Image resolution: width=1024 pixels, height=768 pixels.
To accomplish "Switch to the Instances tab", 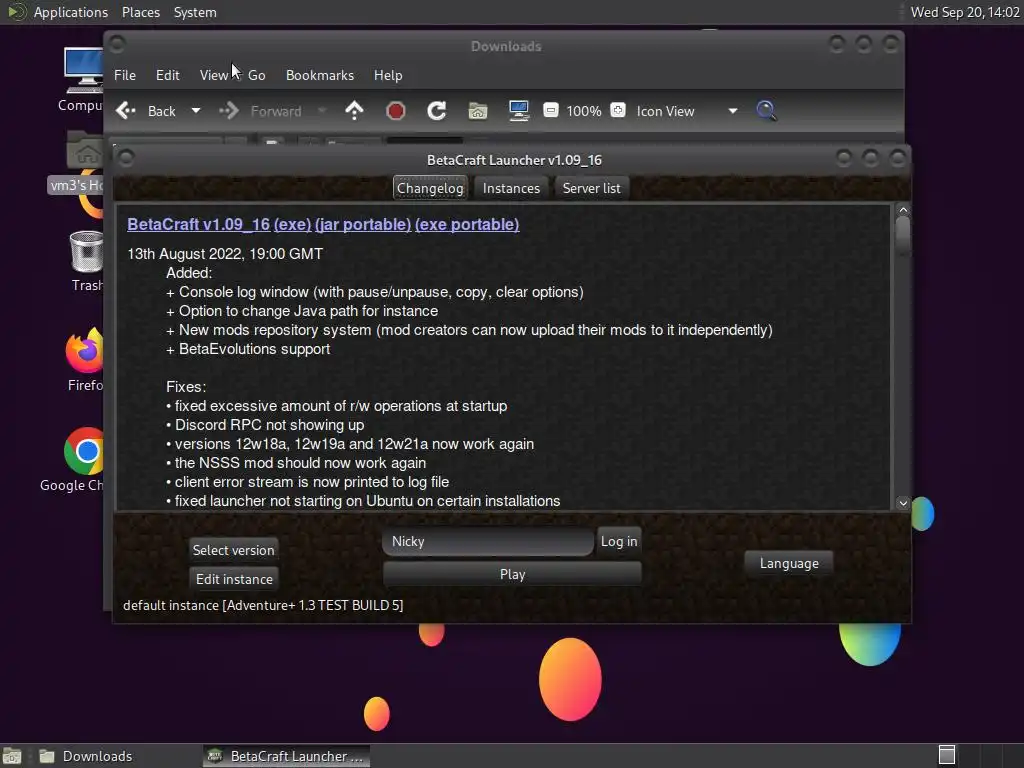I will [x=511, y=188].
